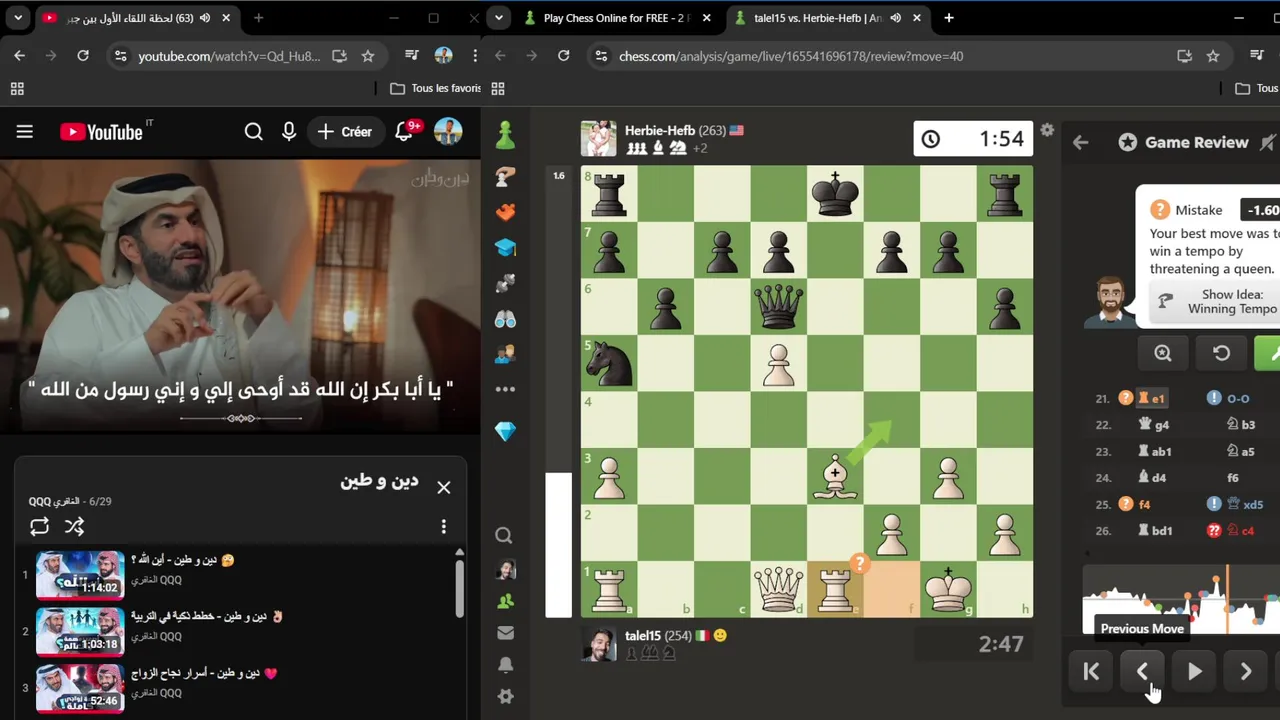Open Puzzles via orange puzzle-piece icon
Screen dimensions: 1280x720
click(x=505, y=211)
